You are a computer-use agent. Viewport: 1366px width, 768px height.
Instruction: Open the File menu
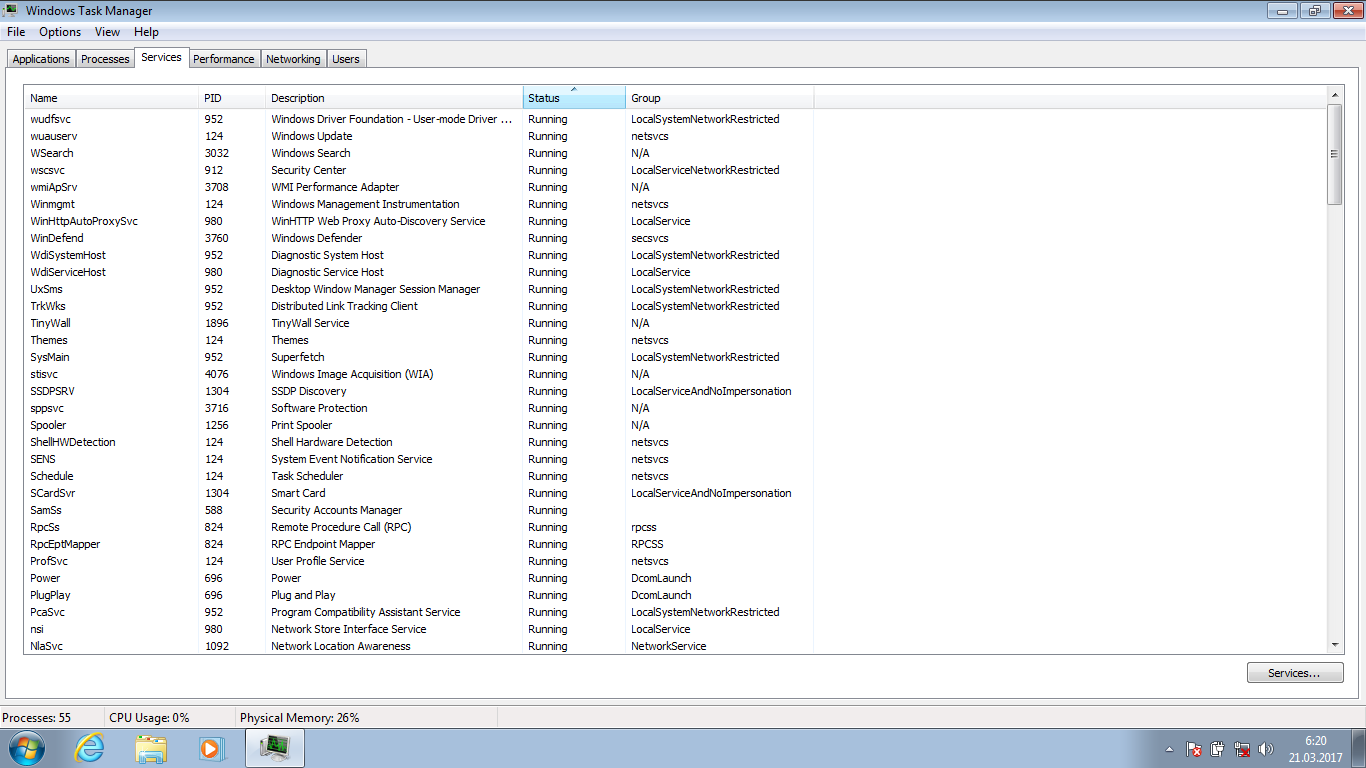[16, 32]
